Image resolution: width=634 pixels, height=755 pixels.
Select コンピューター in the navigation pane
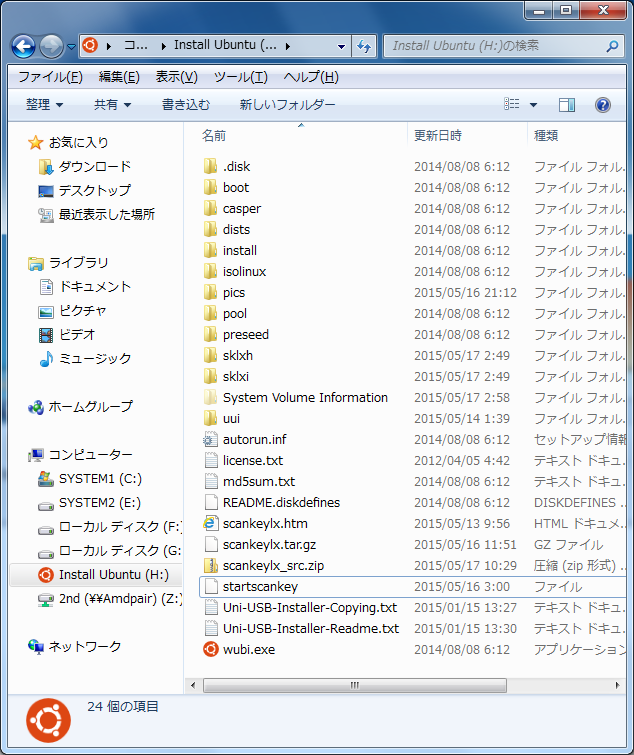click(x=90, y=455)
